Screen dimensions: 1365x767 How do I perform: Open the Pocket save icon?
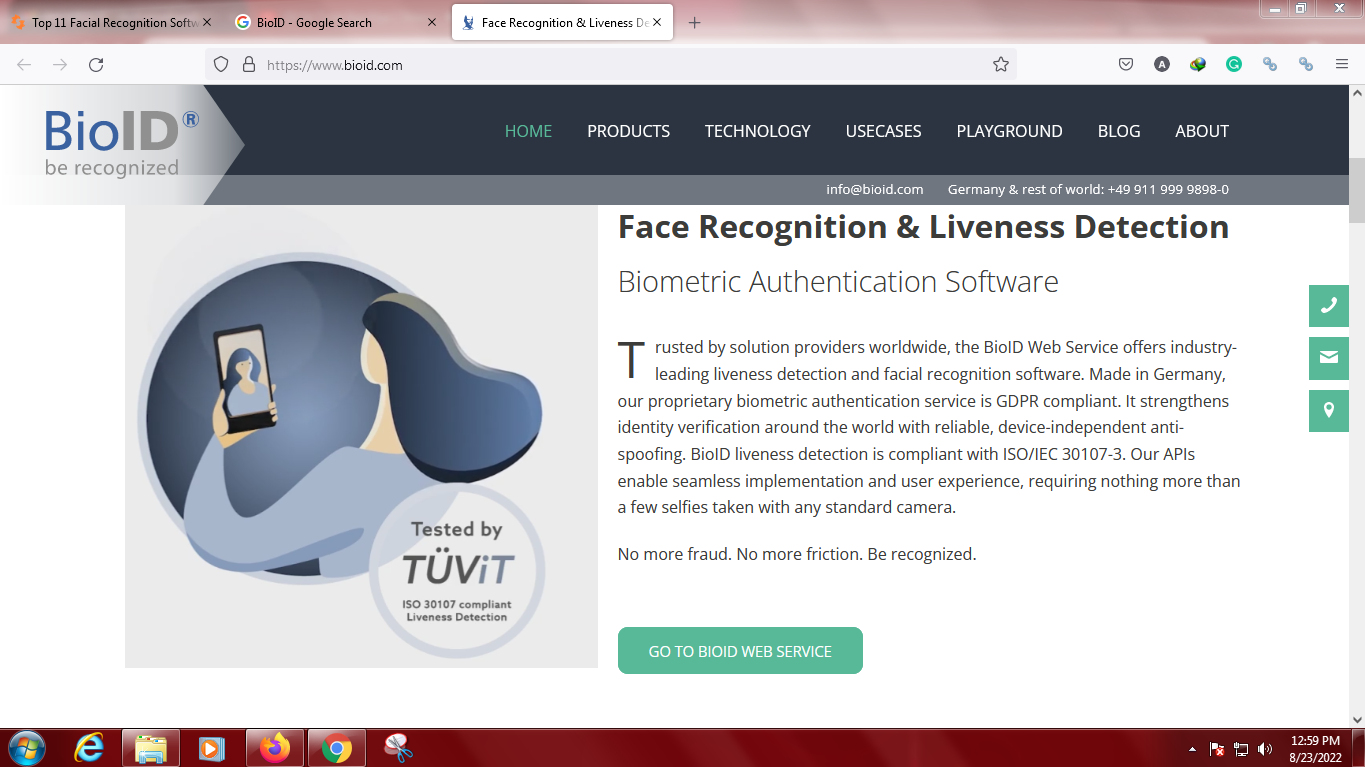coord(1125,64)
